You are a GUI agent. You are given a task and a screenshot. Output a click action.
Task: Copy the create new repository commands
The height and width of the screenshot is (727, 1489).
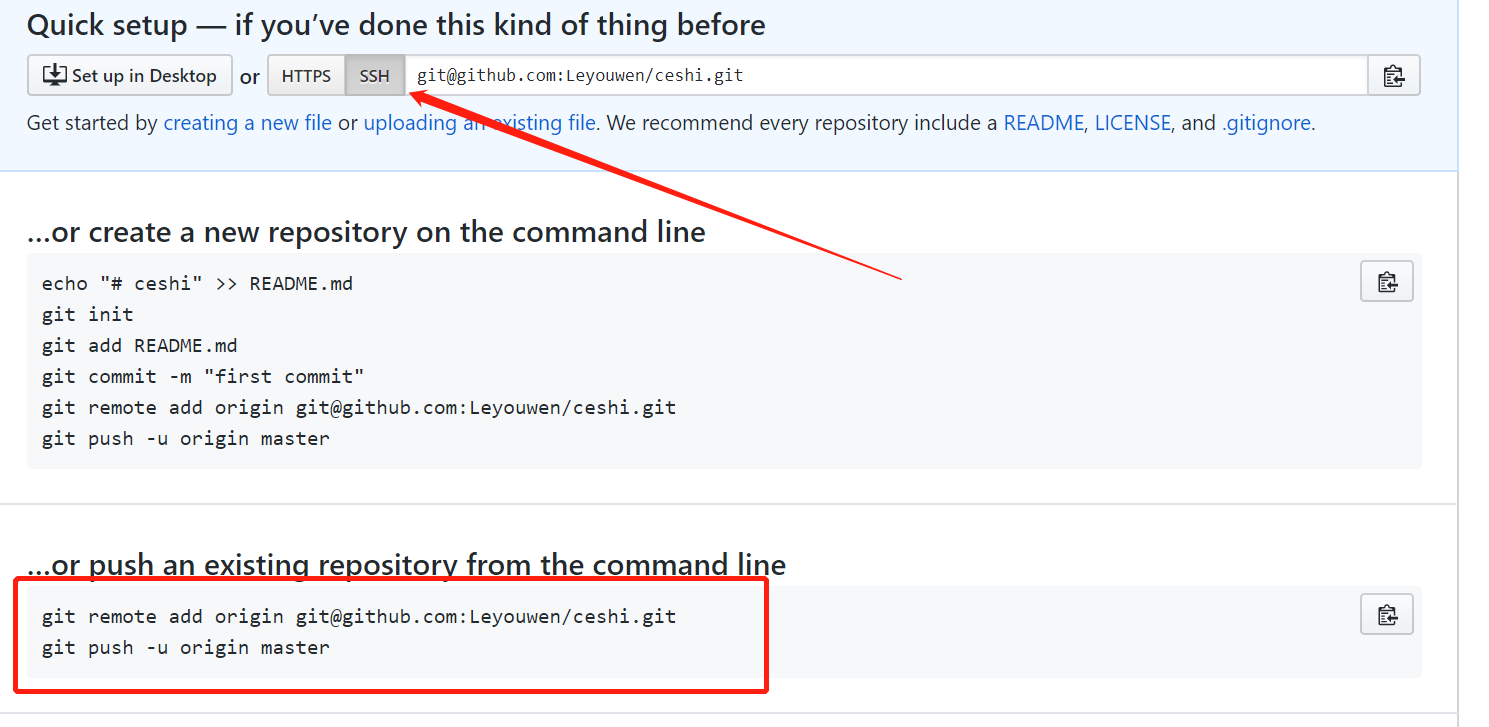pyautogui.click(x=1386, y=282)
